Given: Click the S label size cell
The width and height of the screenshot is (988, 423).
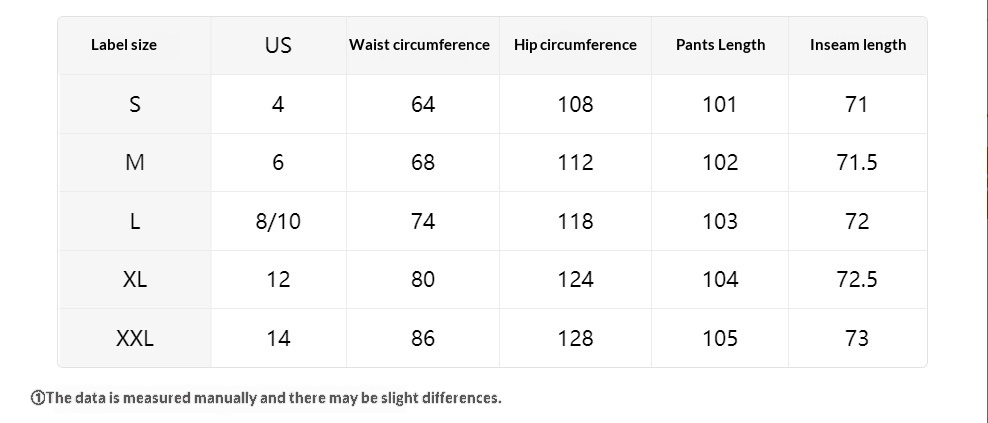Looking at the screenshot, I should (135, 104).
